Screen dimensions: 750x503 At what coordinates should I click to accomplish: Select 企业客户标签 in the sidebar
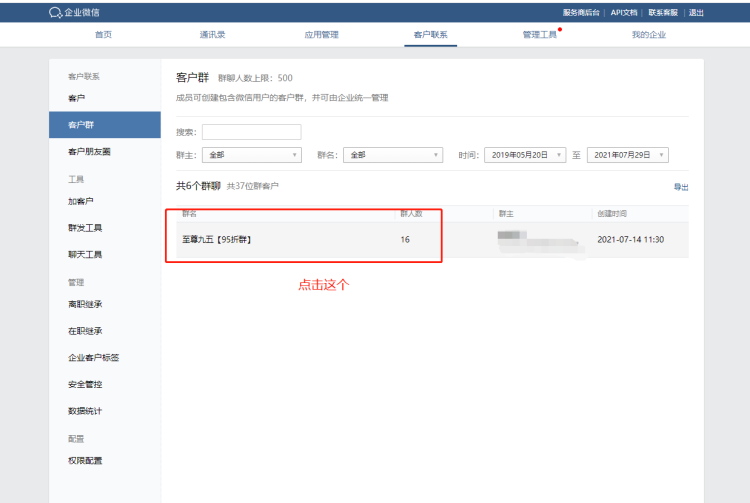[94, 357]
